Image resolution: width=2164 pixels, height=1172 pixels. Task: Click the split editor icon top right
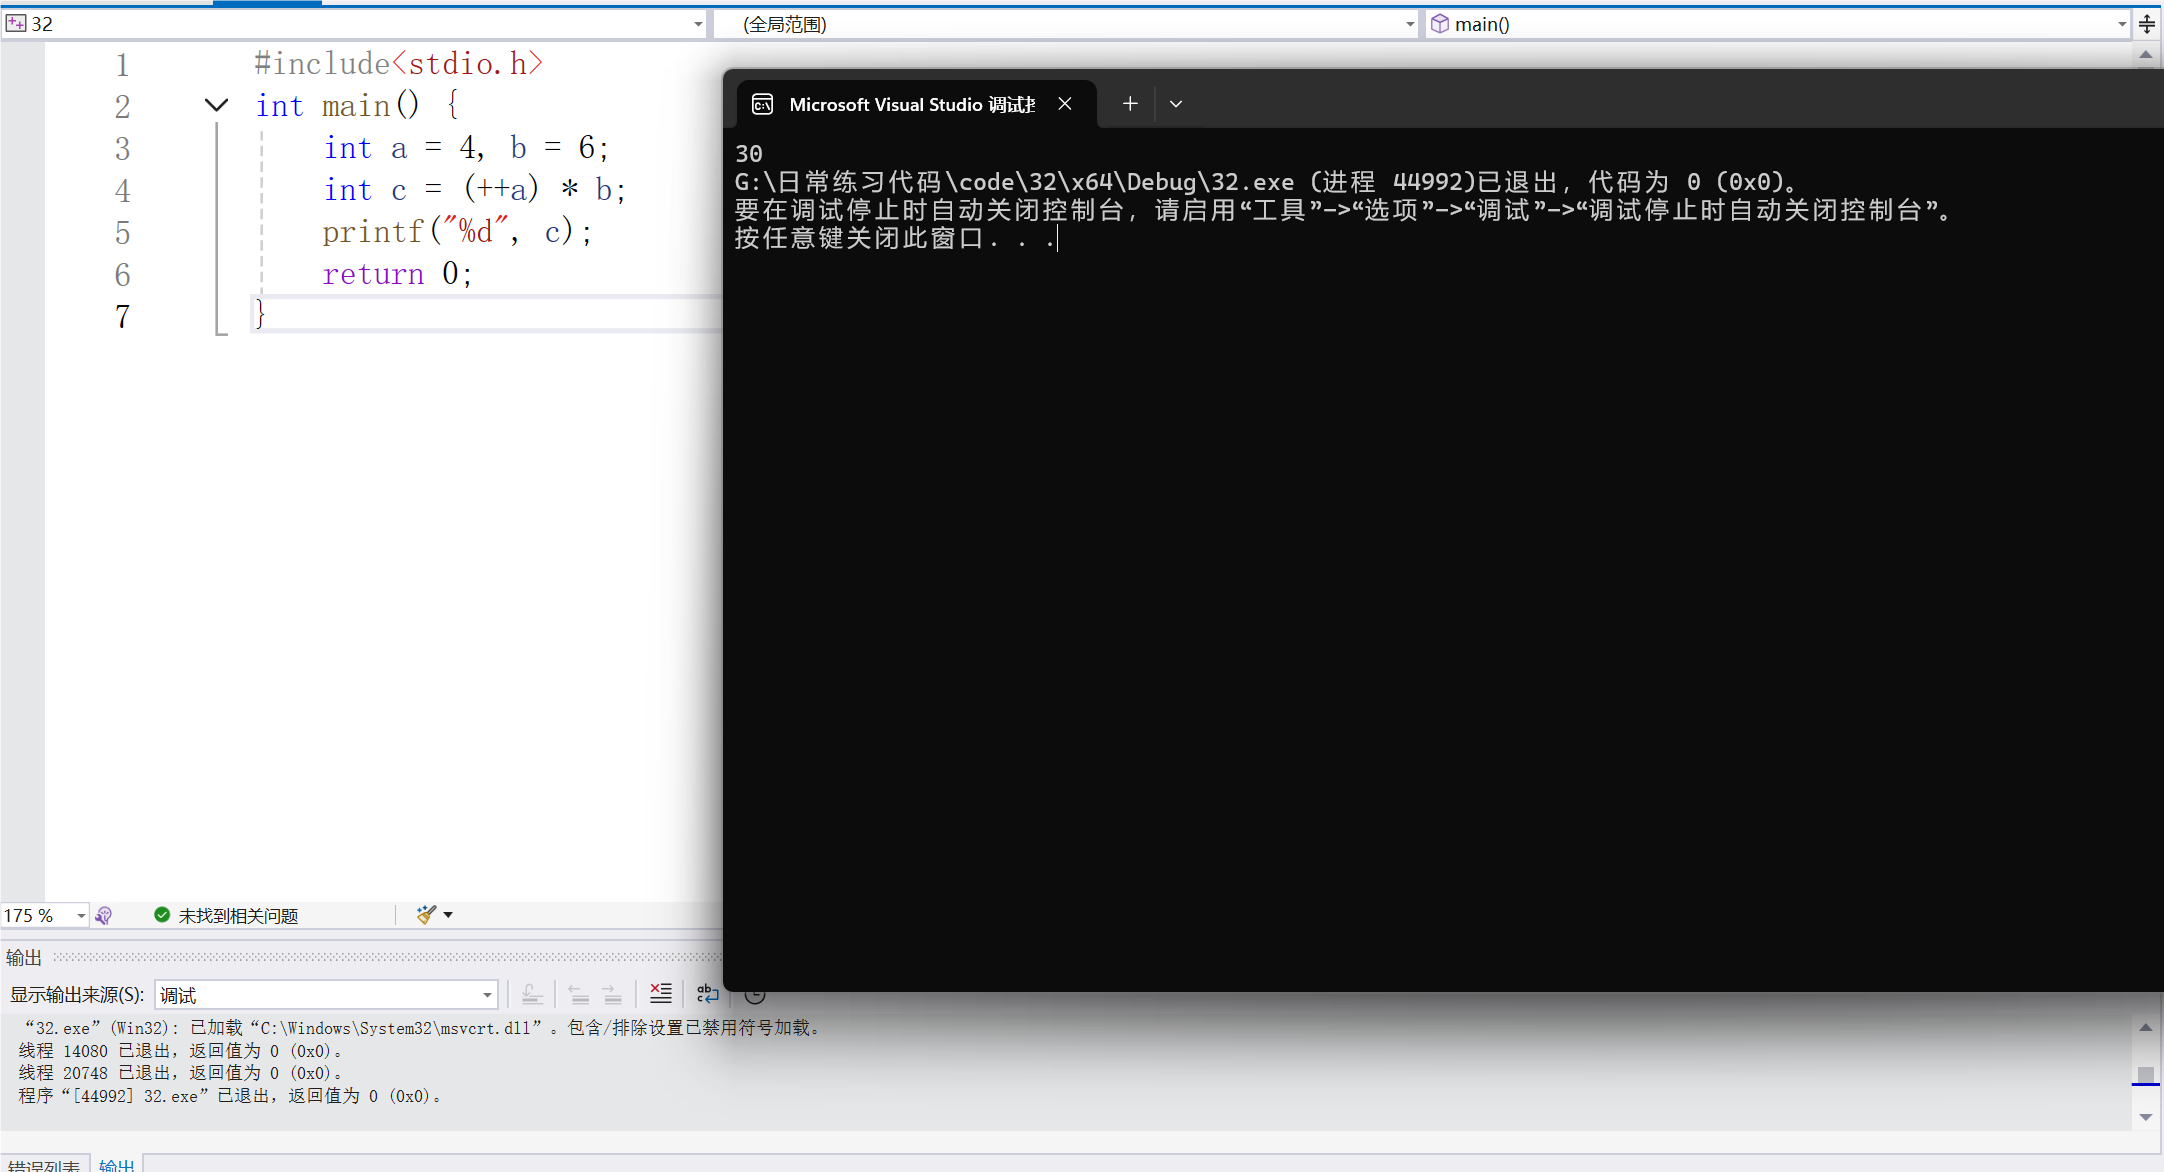tap(2147, 24)
